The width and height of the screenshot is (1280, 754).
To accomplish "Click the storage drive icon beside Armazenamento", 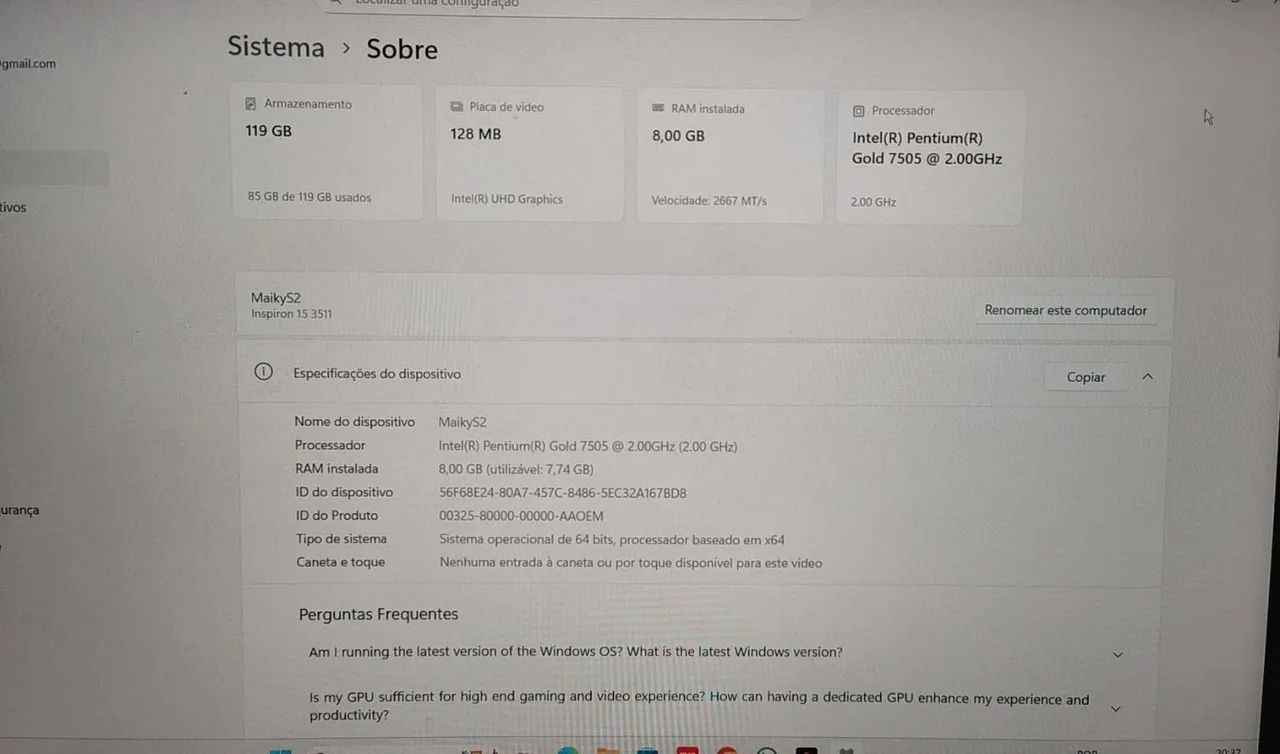I will pyautogui.click(x=251, y=104).
